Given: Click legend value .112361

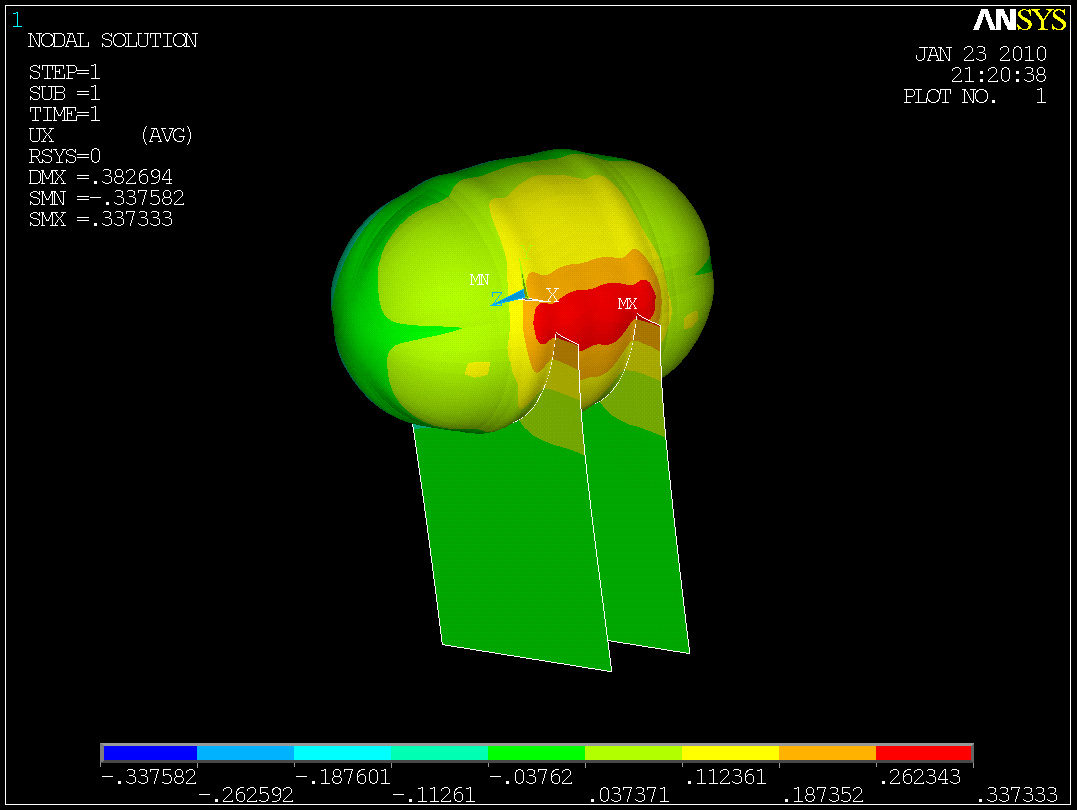Looking at the screenshot, I should [x=726, y=777].
